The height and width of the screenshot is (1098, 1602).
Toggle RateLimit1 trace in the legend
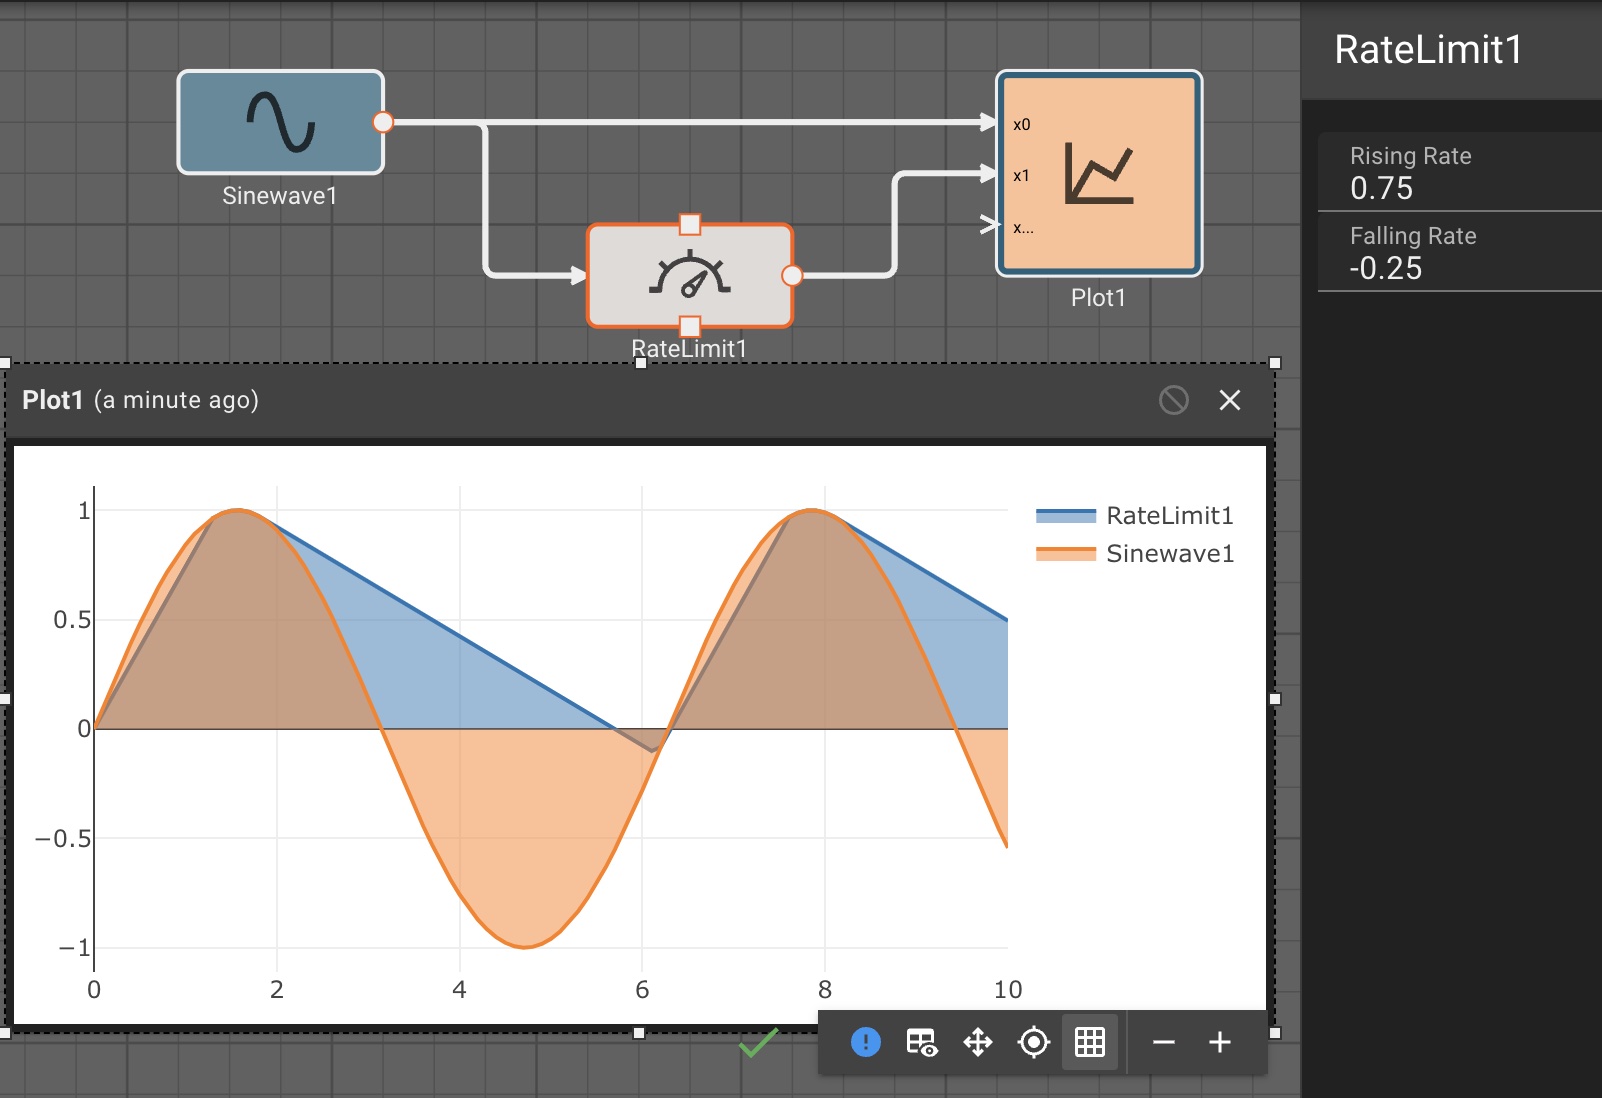1135,516
